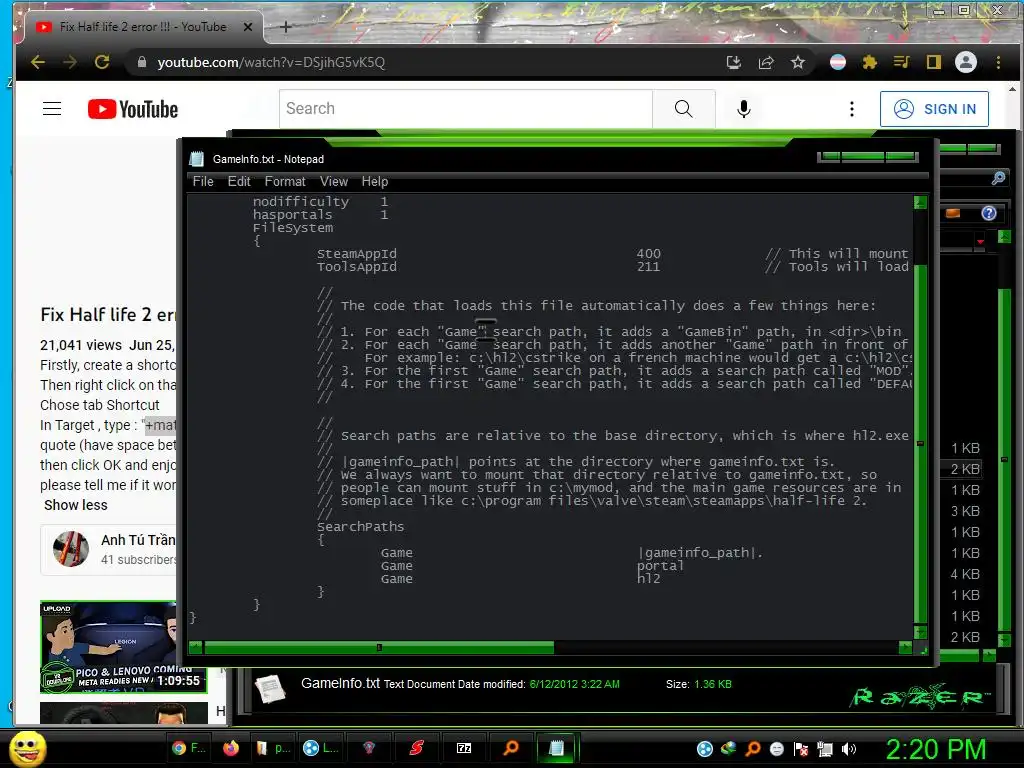Open PICO & LENOVO video thumbnail
Image resolution: width=1024 pixels, height=768 pixels.
(123, 647)
